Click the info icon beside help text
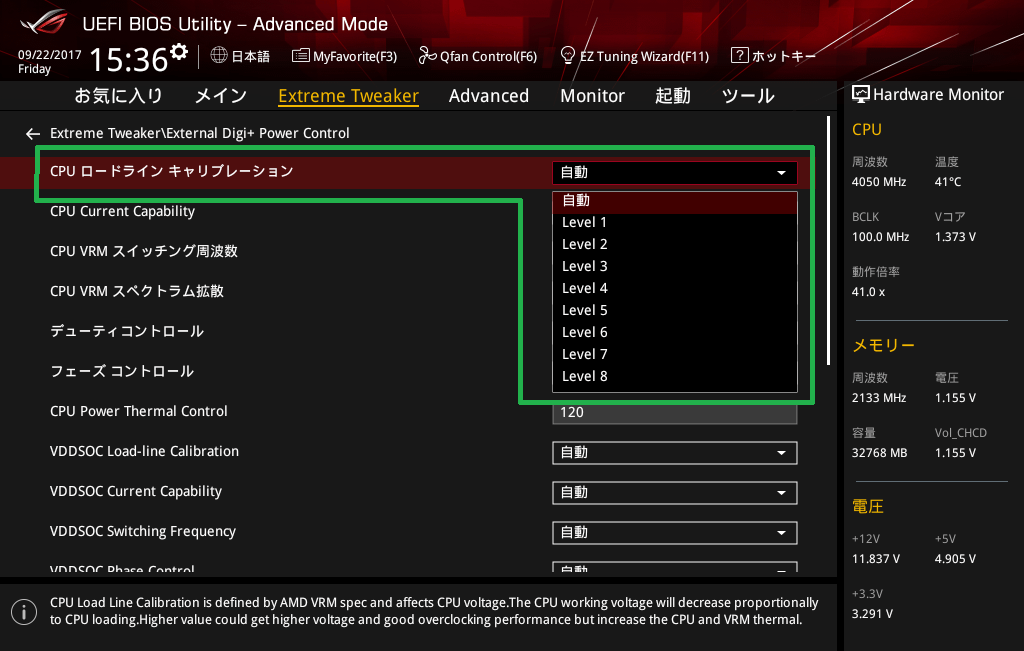1024x651 pixels. 24,612
